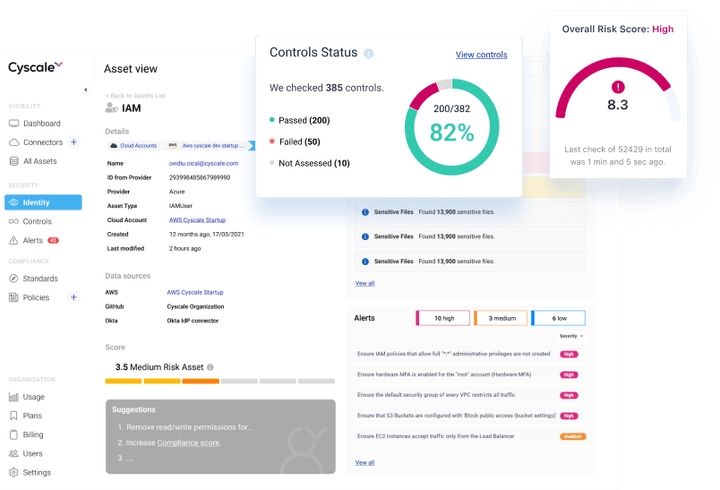
Task: Collapse the sidebar with arrow
Action: (x=85, y=90)
